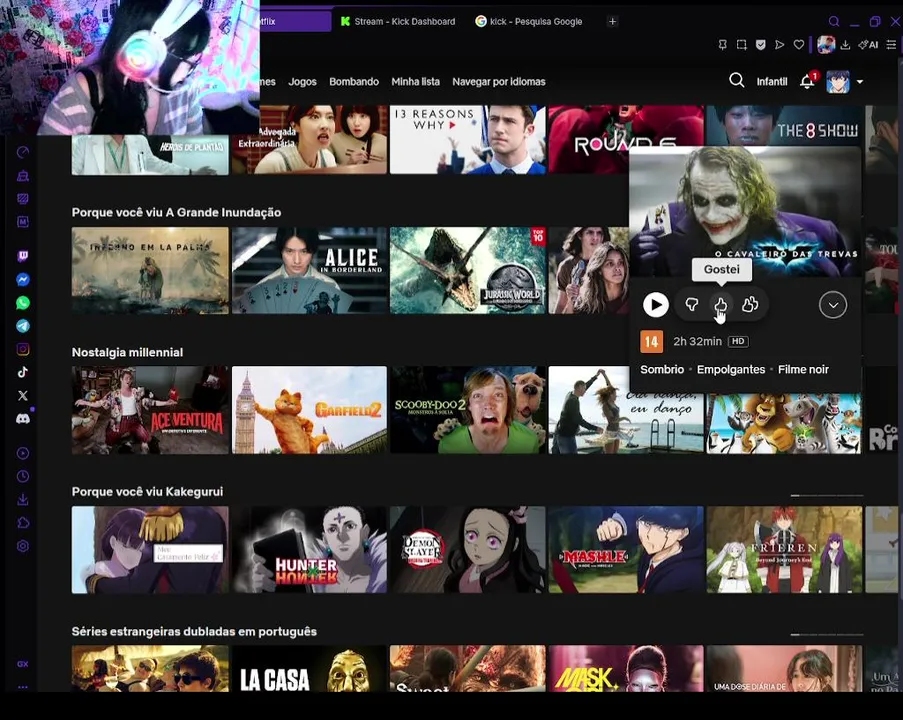Open browsing history clock icon in sidebar

22,476
